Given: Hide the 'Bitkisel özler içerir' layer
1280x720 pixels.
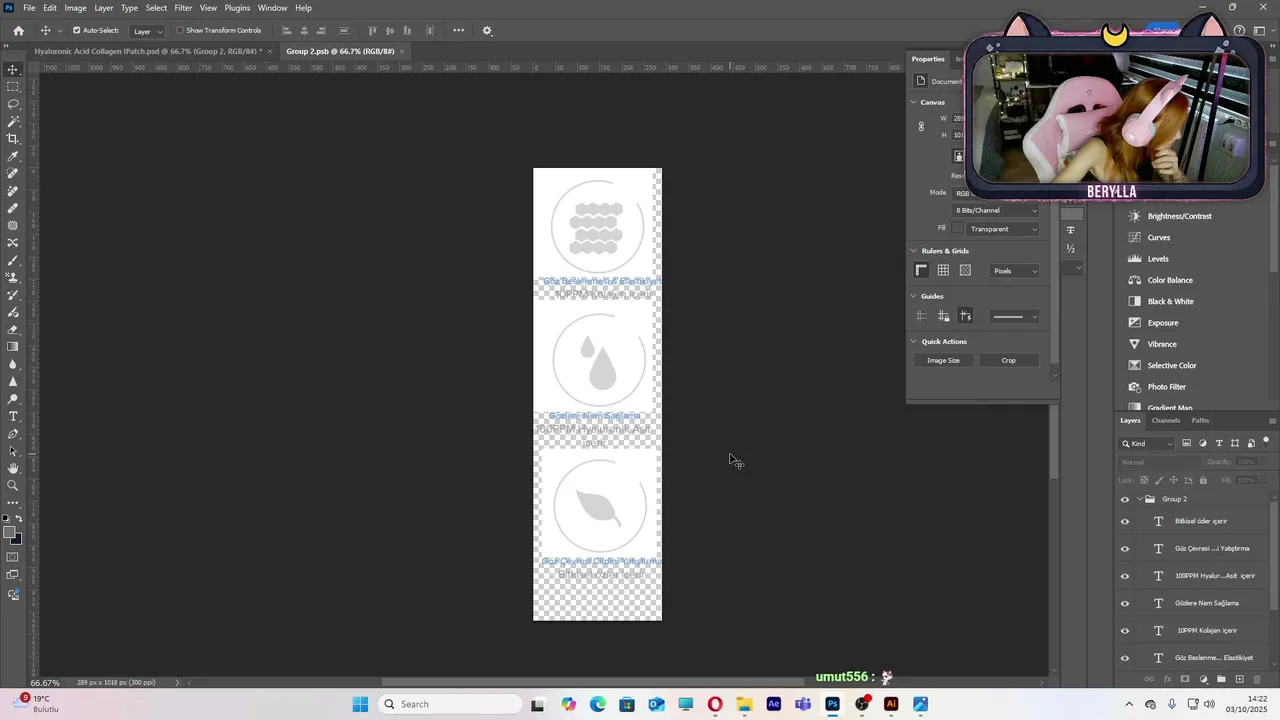Looking at the screenshot, I should coord(1125,521).
